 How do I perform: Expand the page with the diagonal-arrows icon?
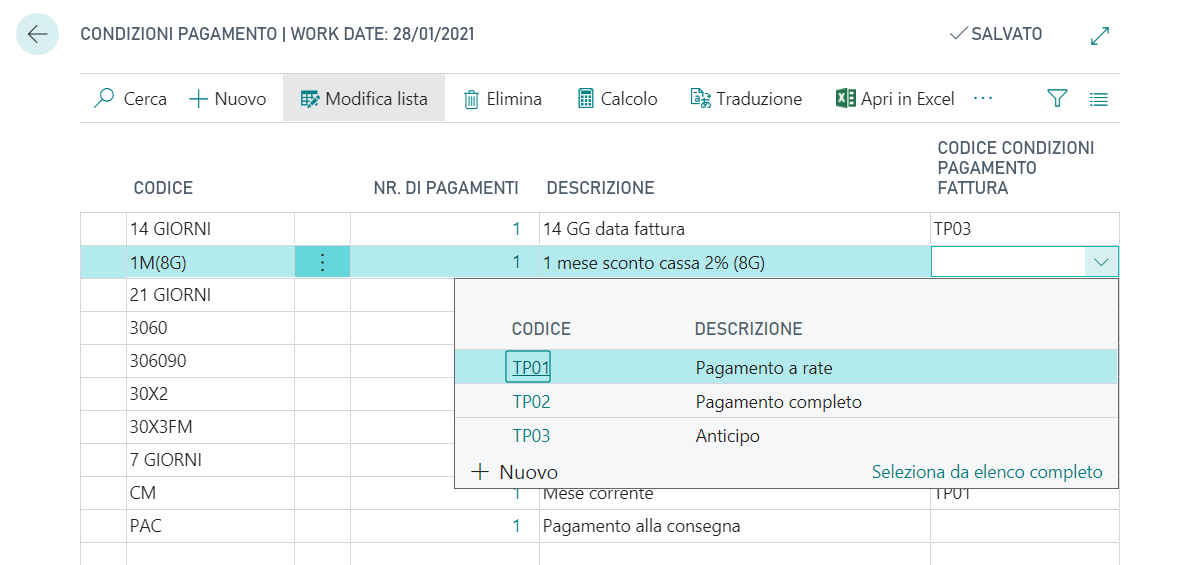click(1100, 35)
